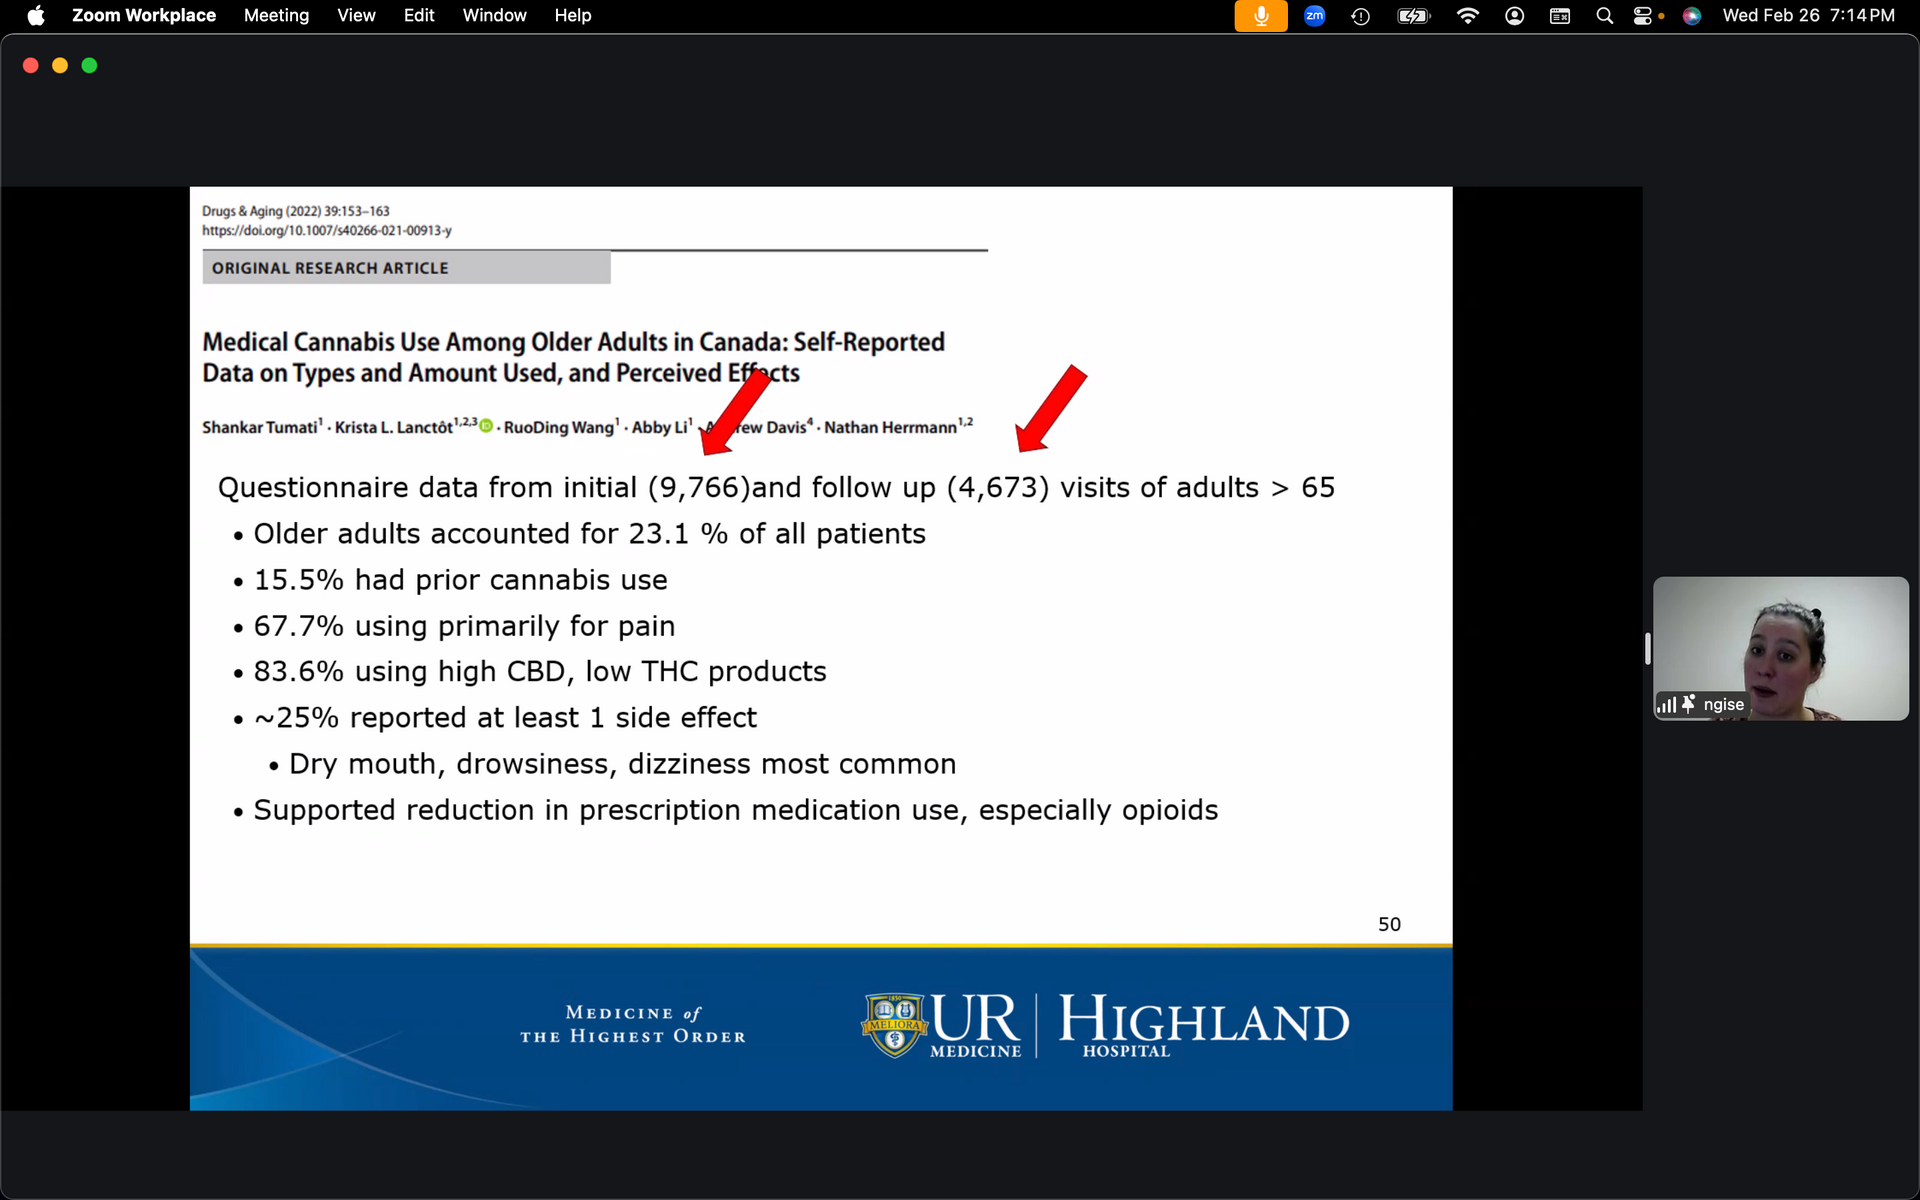Open the Wi-Fi status menu

click(1467, 16)
